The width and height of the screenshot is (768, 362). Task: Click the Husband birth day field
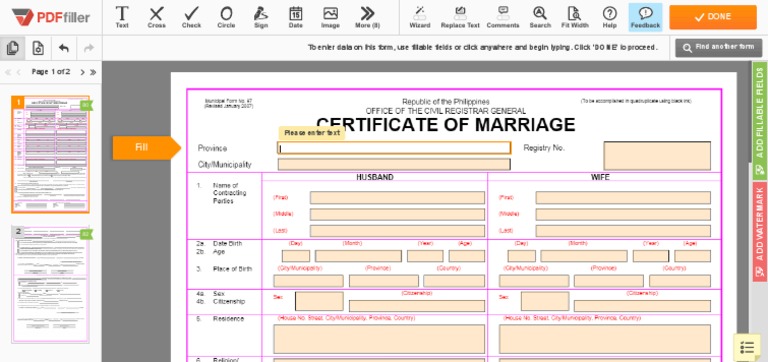pos(296,256)
